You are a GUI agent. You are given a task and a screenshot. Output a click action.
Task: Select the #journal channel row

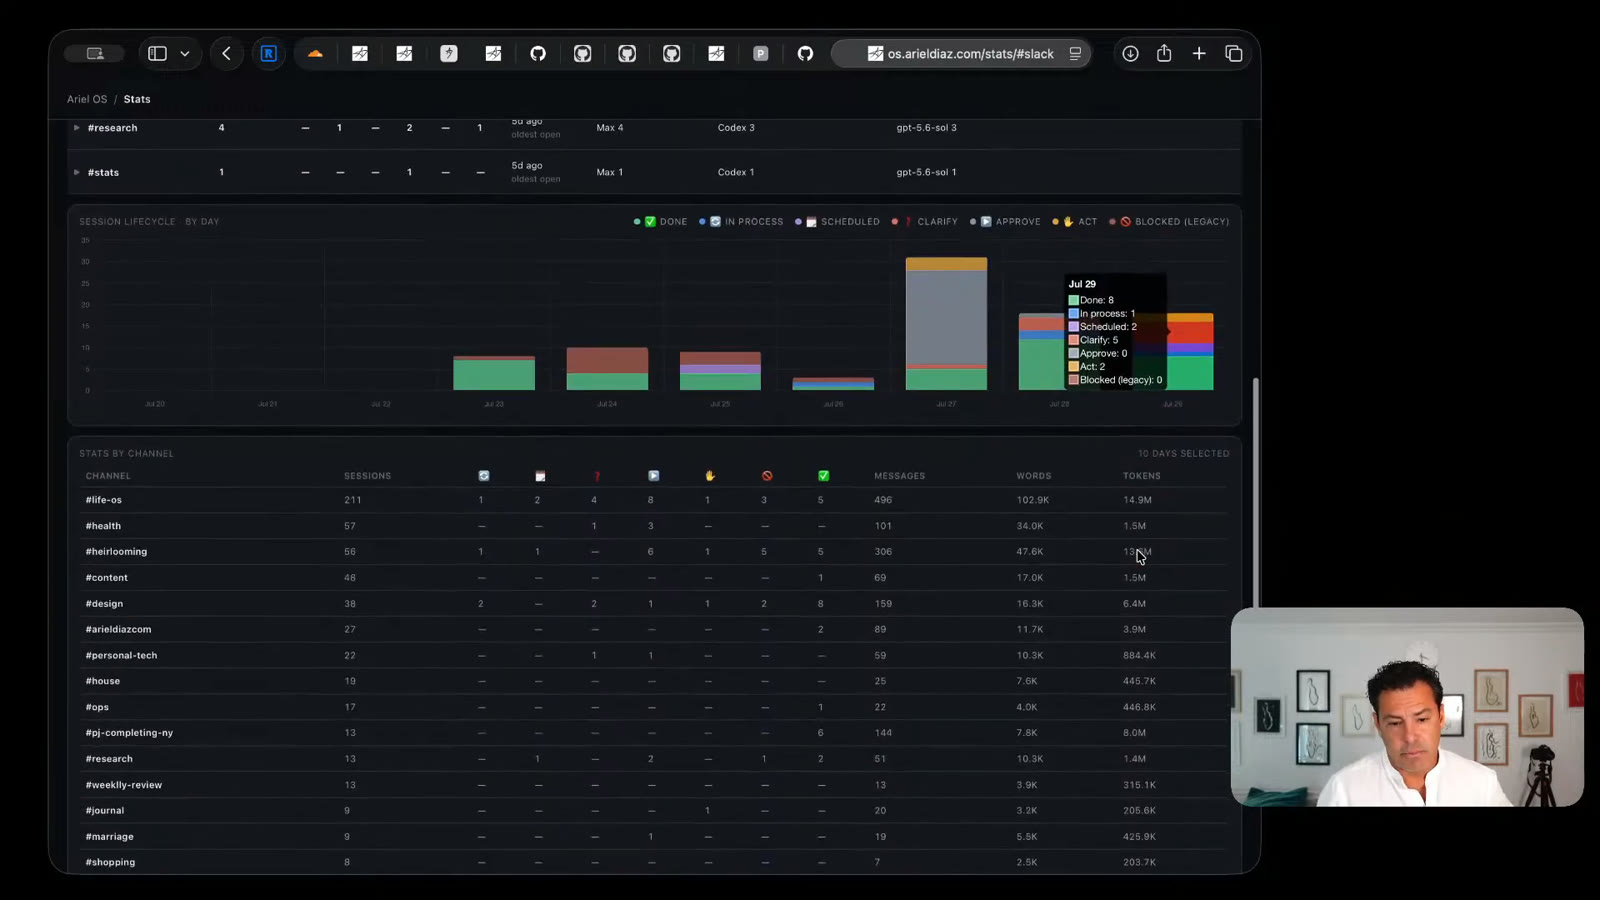(655, 811)
